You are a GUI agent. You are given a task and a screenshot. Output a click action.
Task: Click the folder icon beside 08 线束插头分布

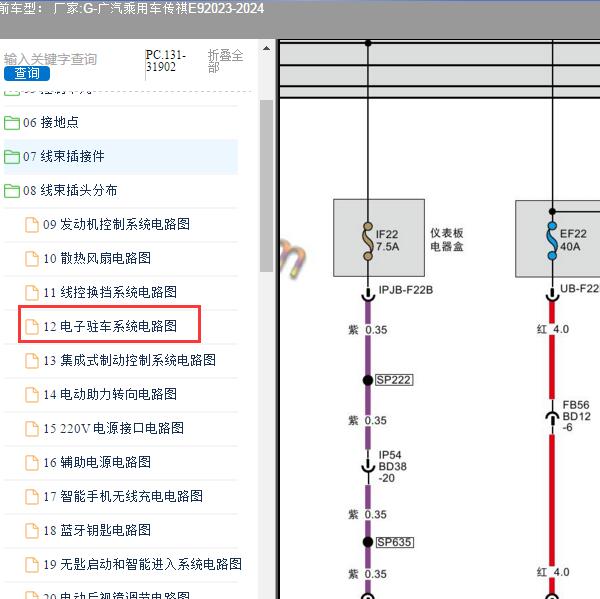pos(12,191)
